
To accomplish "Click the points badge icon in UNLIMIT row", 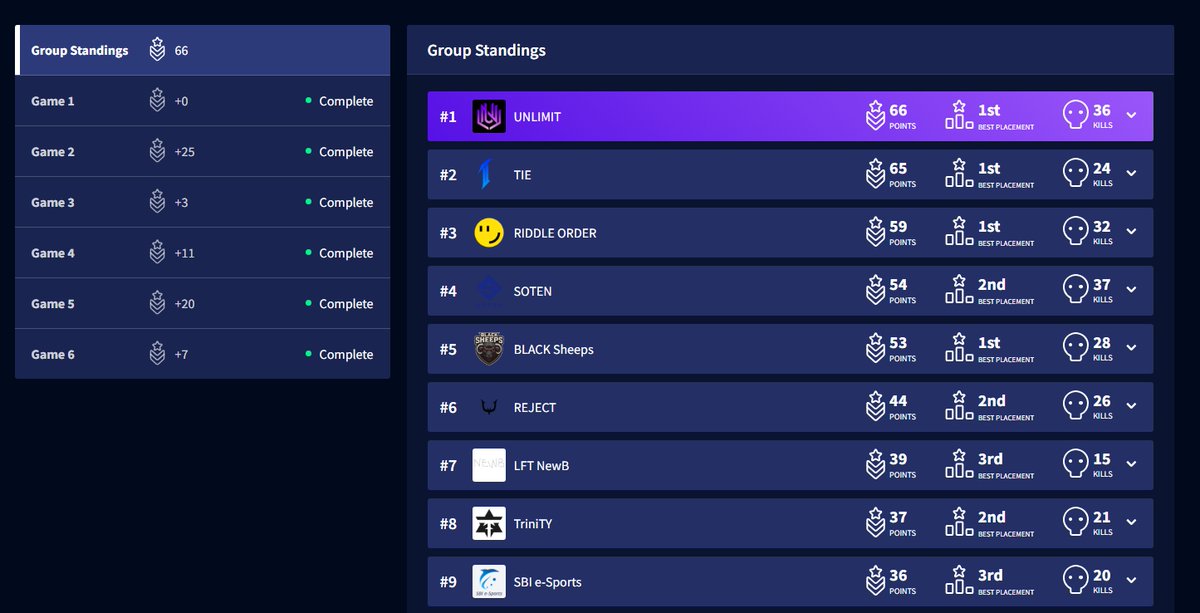I will [875, 116].
